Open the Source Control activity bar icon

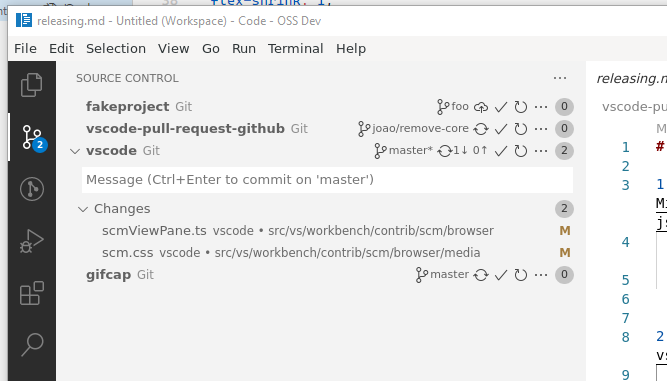point(32,137)
